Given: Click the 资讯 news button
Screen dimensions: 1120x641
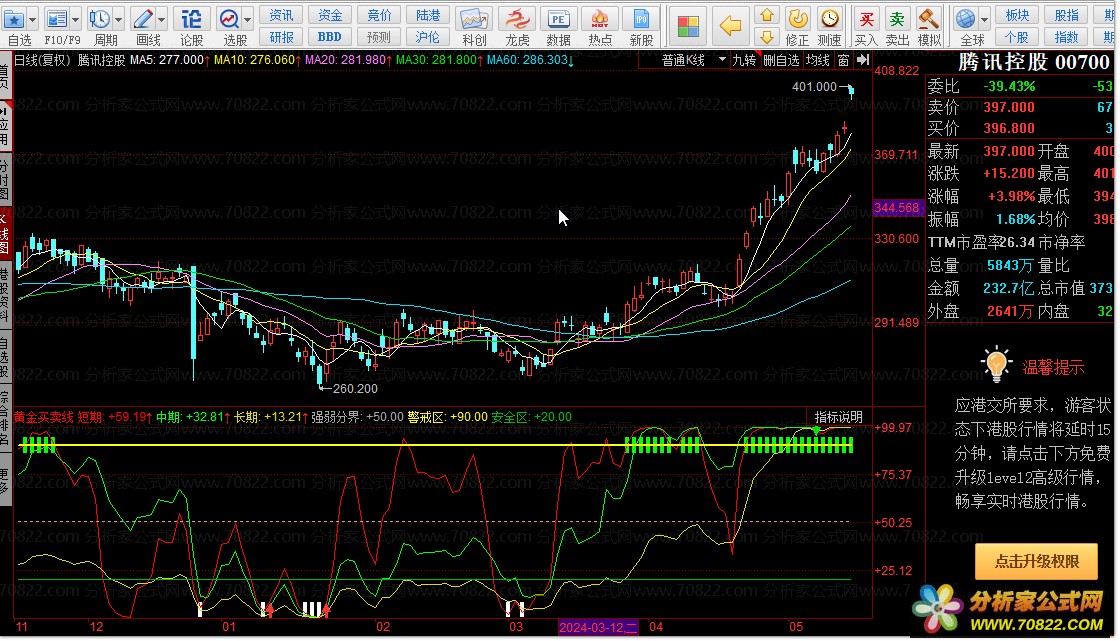Looking at the screenshot, I should 281,15.
